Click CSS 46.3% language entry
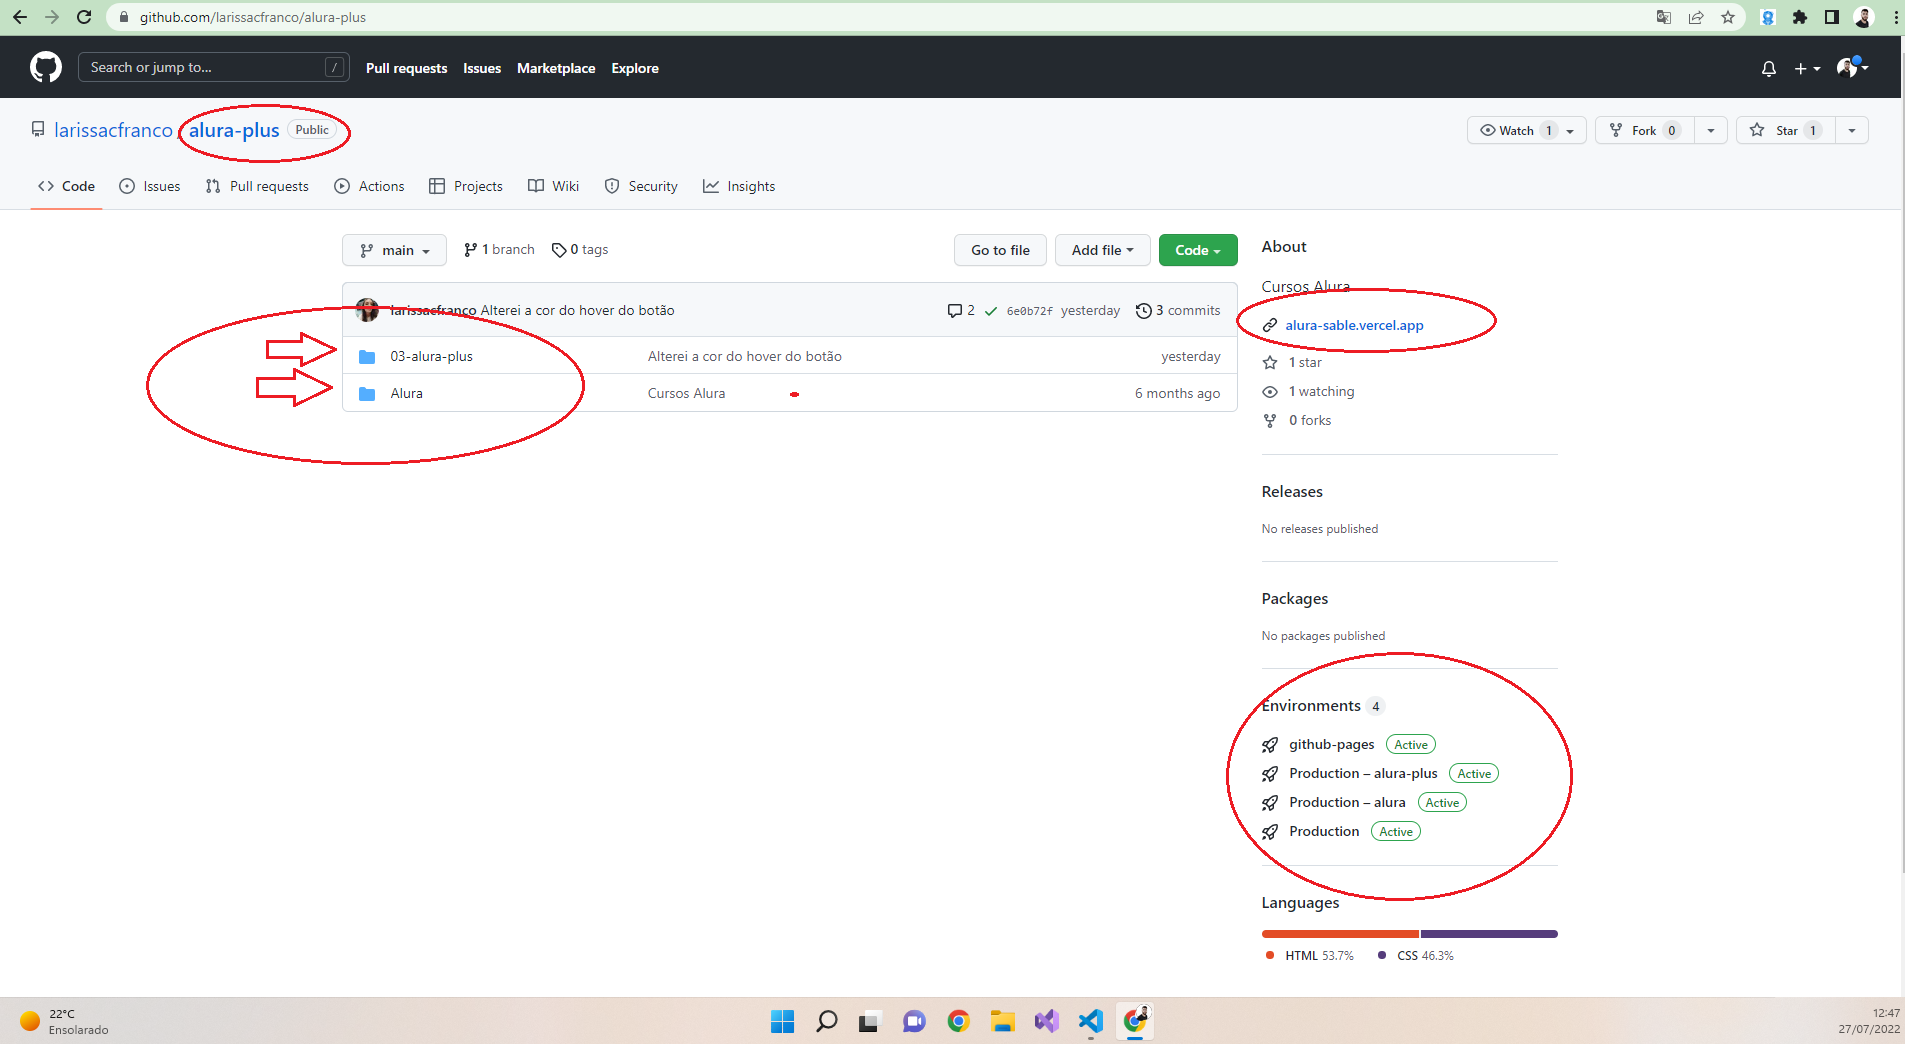Viewport: 1906px width, 1044px height. [1416, 956]
